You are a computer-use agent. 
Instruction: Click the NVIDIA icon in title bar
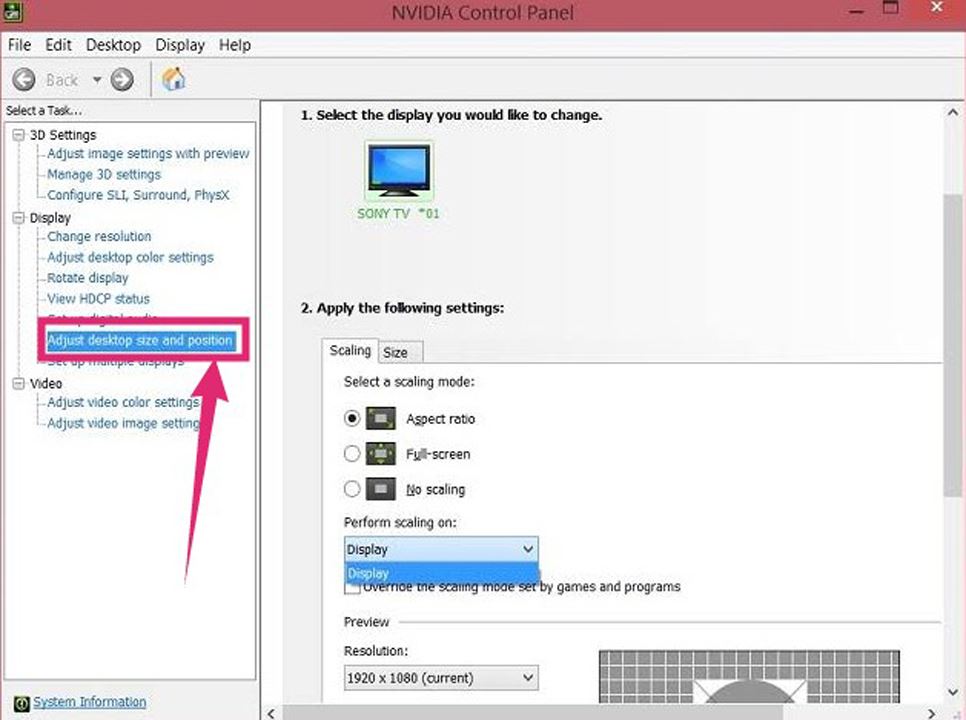[11, 11]
